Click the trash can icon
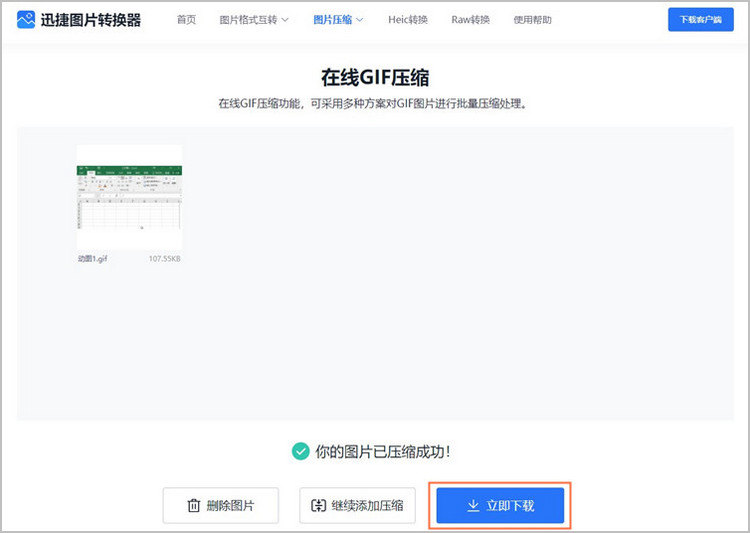750x533 pixels. (x=194, y=505)
